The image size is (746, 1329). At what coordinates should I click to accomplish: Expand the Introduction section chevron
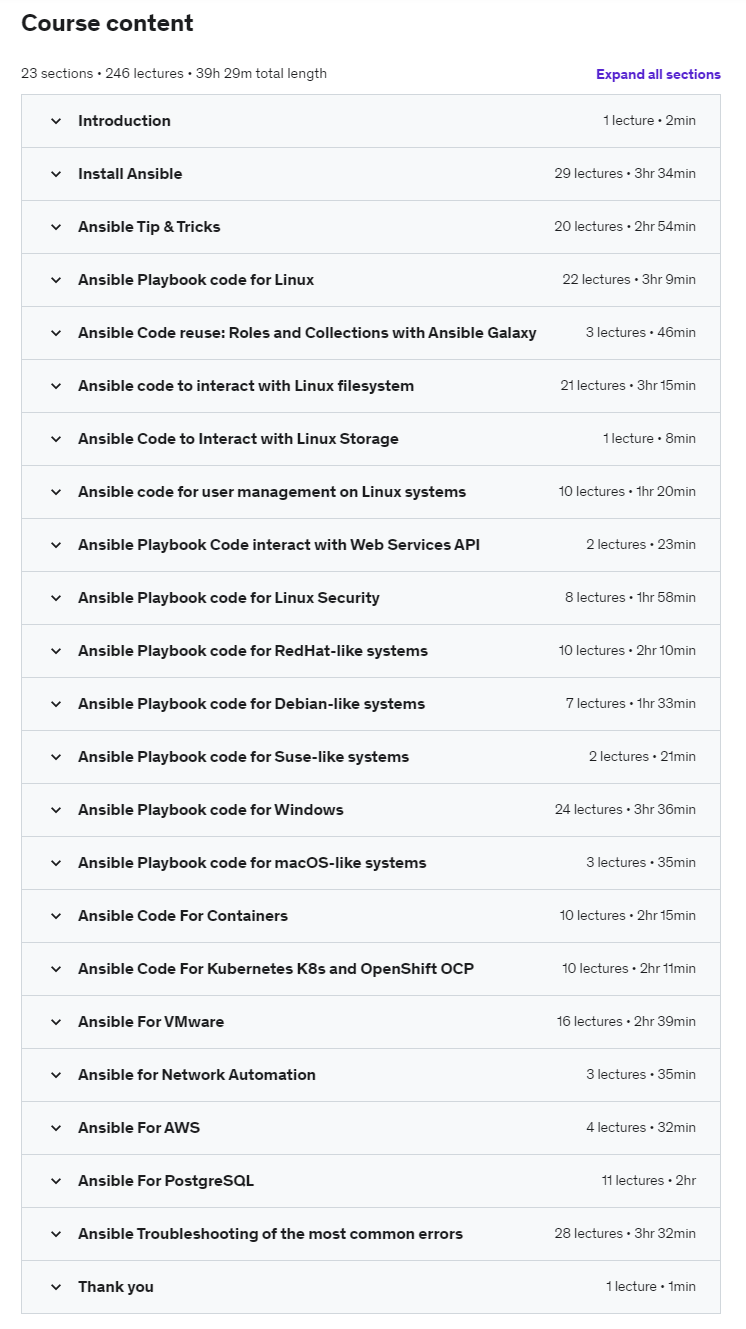[56, 121]
